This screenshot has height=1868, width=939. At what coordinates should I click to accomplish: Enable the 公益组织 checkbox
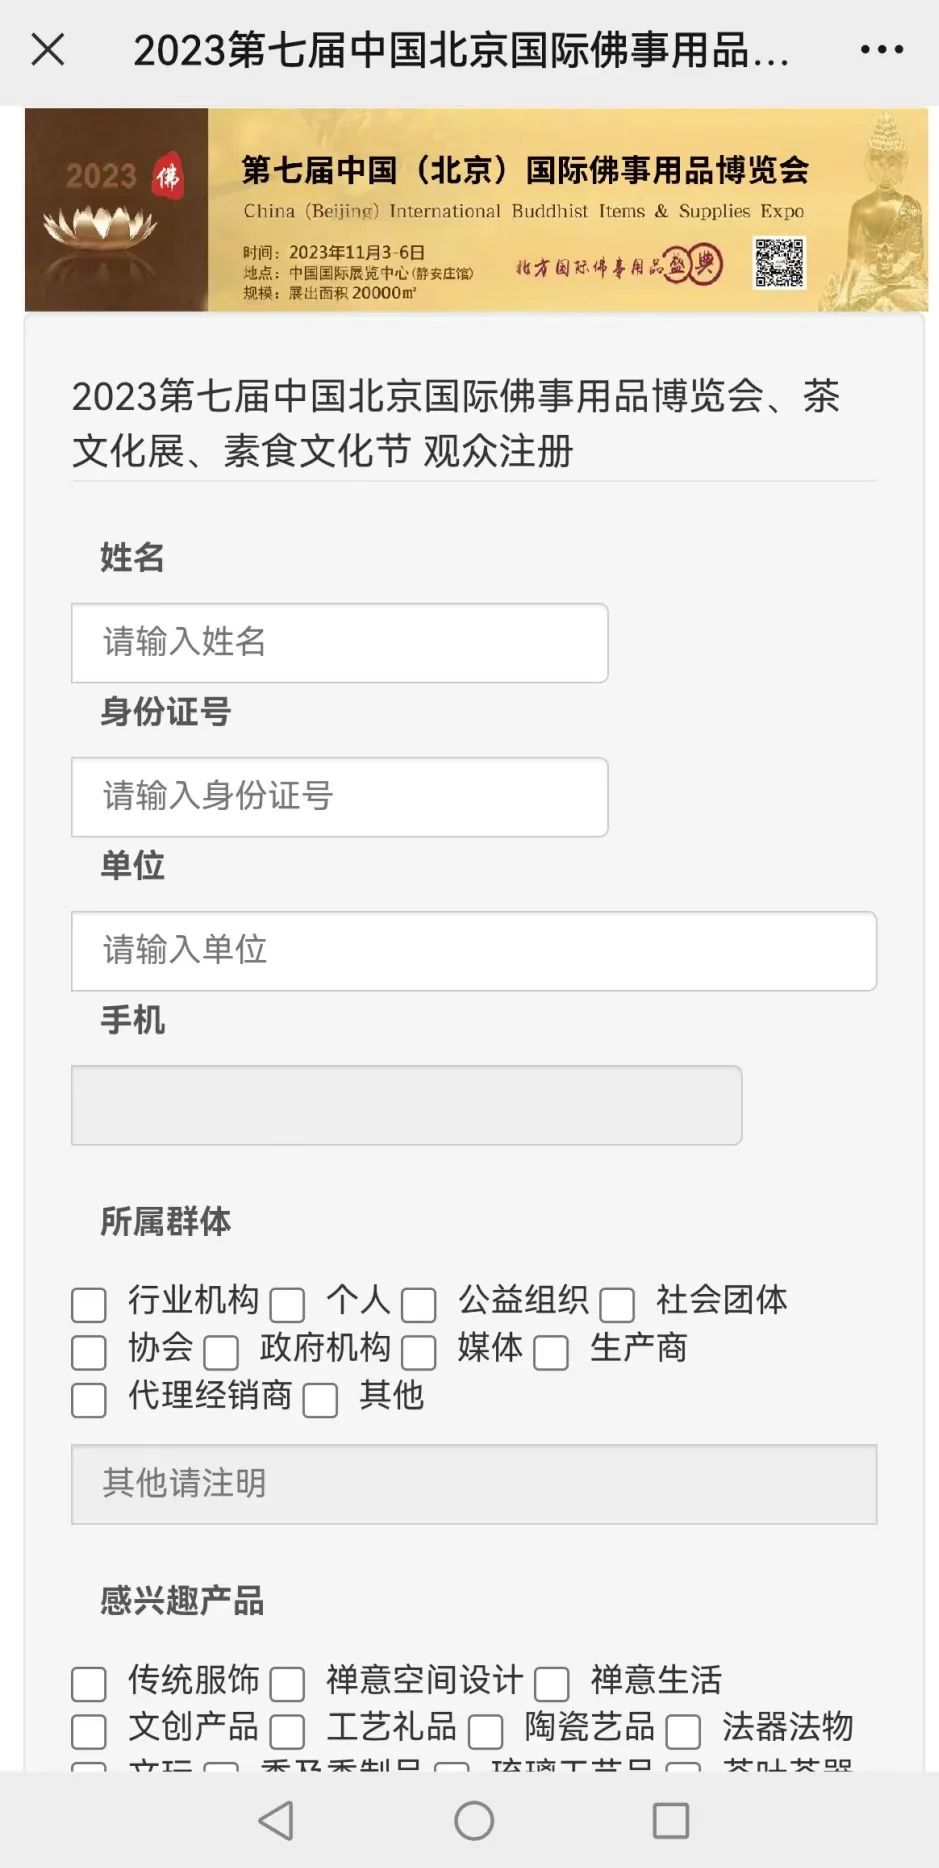pyautogui.click(x=419, y=1304)
